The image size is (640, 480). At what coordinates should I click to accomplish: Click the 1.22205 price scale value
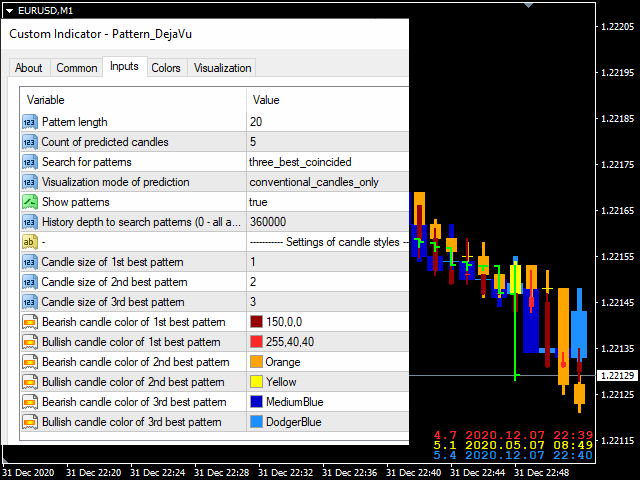click(x=618, y=27)
